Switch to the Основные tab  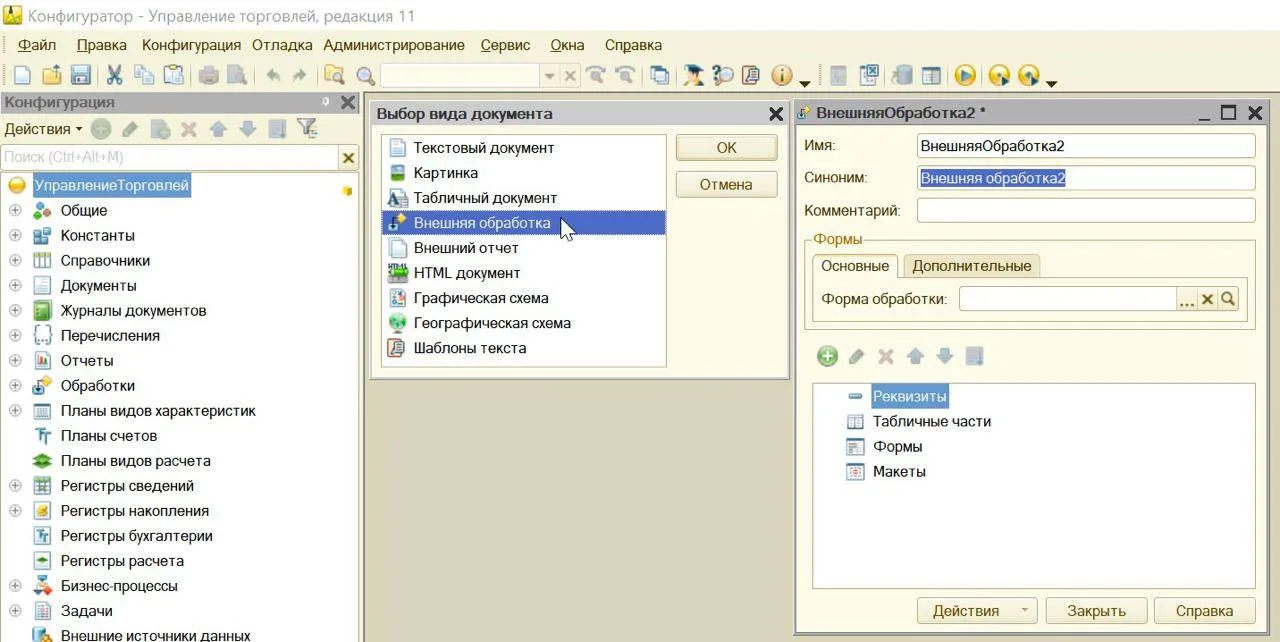point(855,266)
